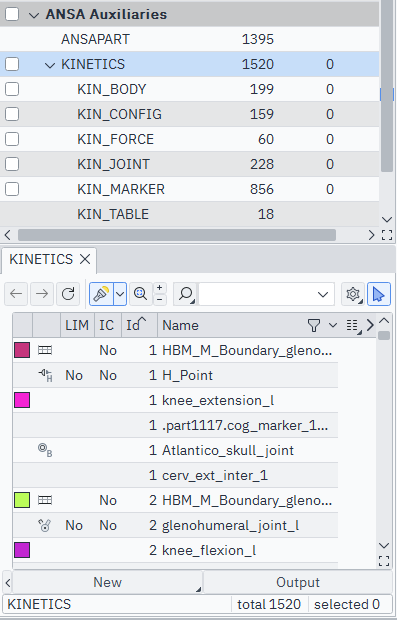
Task: Check the KIN_BODY checkbox
Action: point(12,89)
